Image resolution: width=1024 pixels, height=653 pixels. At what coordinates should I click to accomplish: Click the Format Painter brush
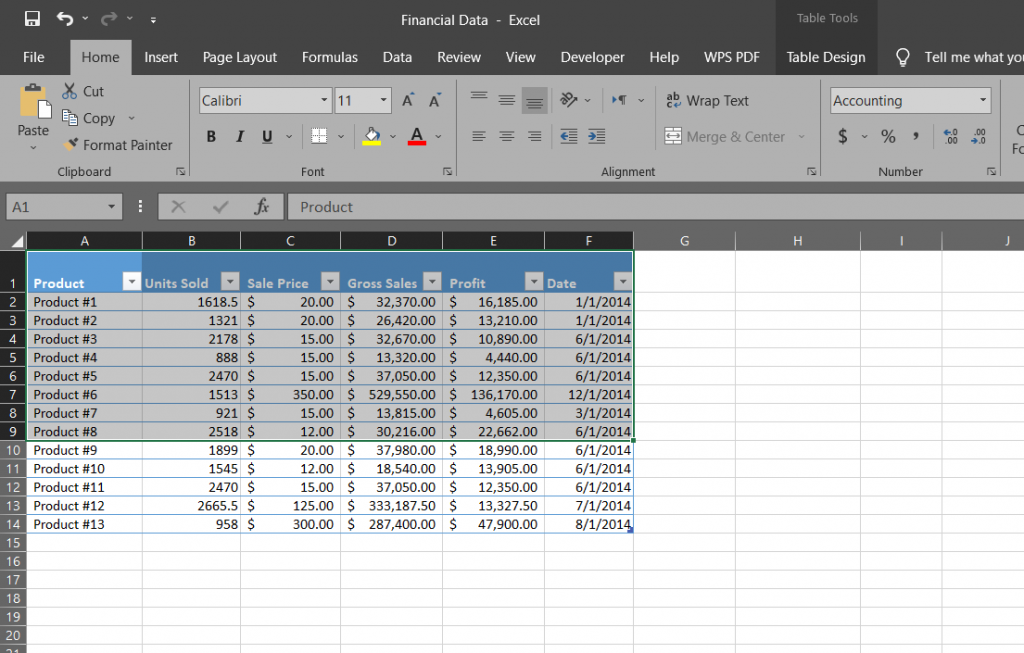point(117,145)
